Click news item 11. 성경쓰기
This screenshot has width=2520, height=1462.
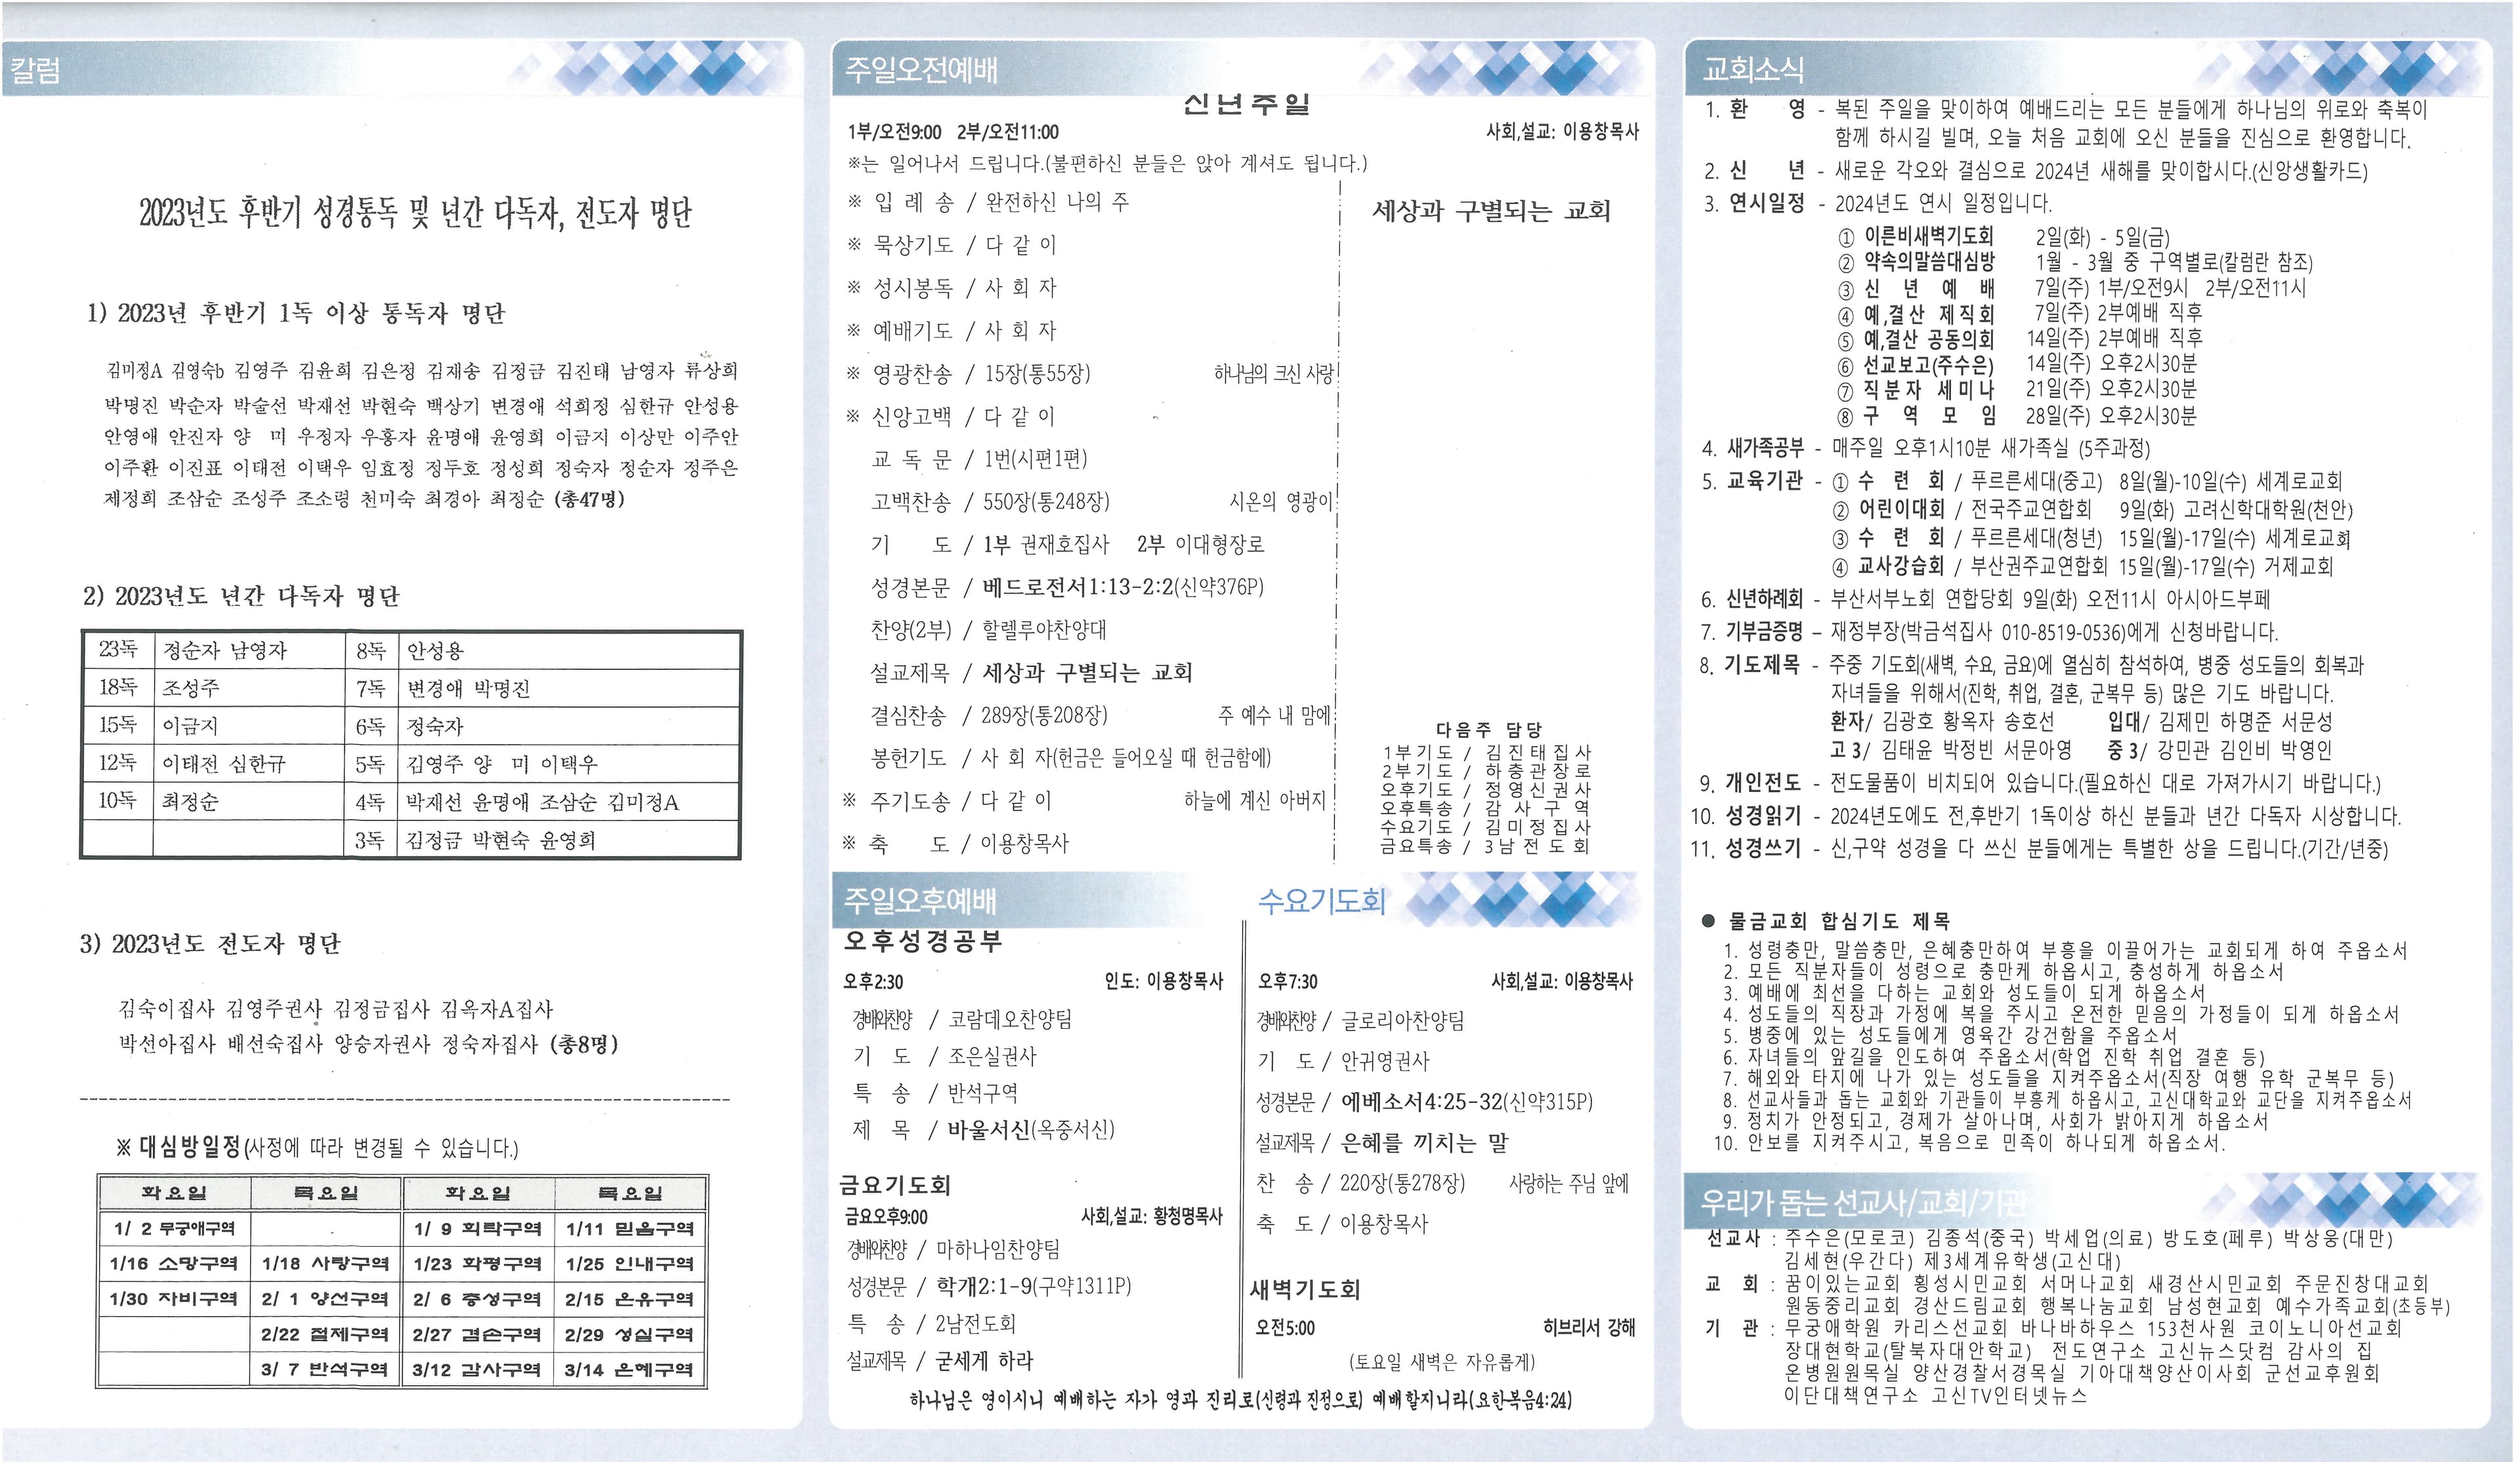tap(2039, 849)
